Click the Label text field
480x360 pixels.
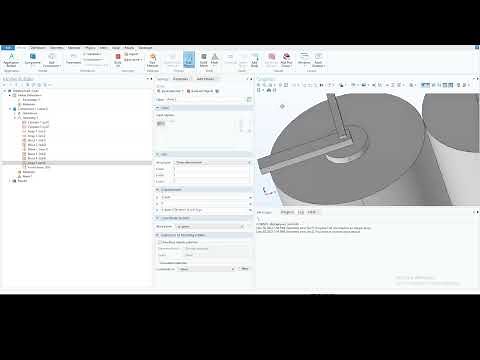click(x=205, y=100)
